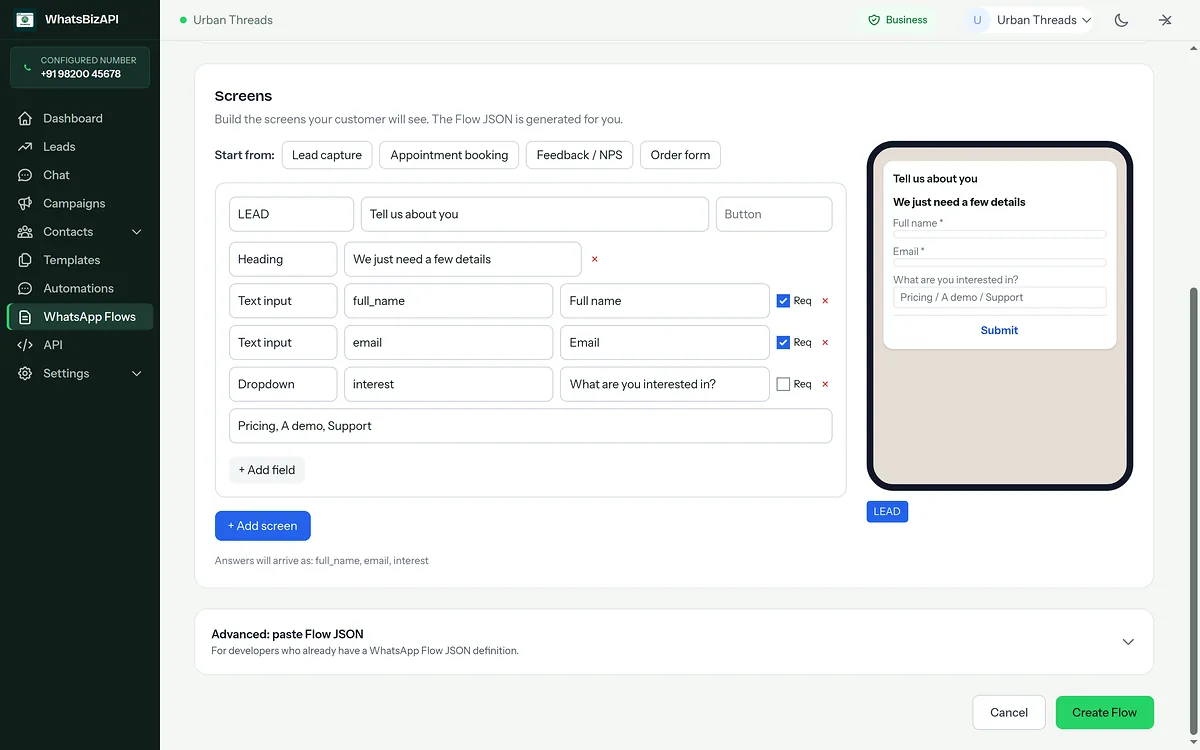Uncheck Req for the Full name field
This screenshot has height=750, width=1200.
[x=783, y=301]
